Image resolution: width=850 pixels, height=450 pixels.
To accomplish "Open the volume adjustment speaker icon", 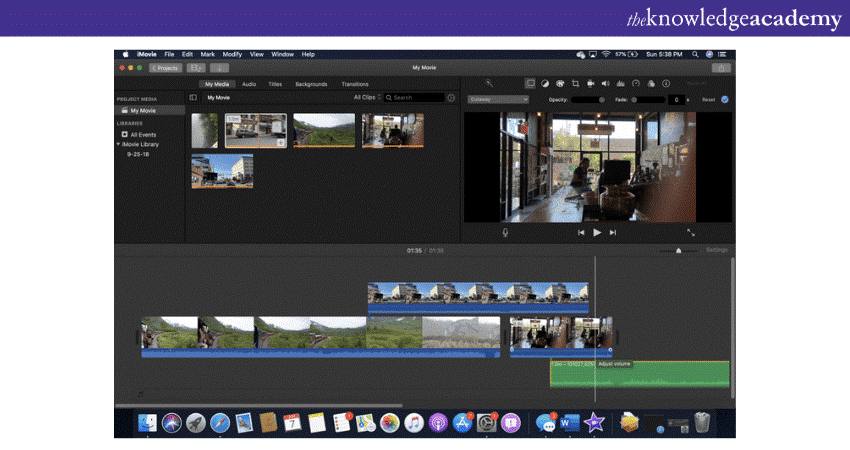I will click(x=606, y=84).
